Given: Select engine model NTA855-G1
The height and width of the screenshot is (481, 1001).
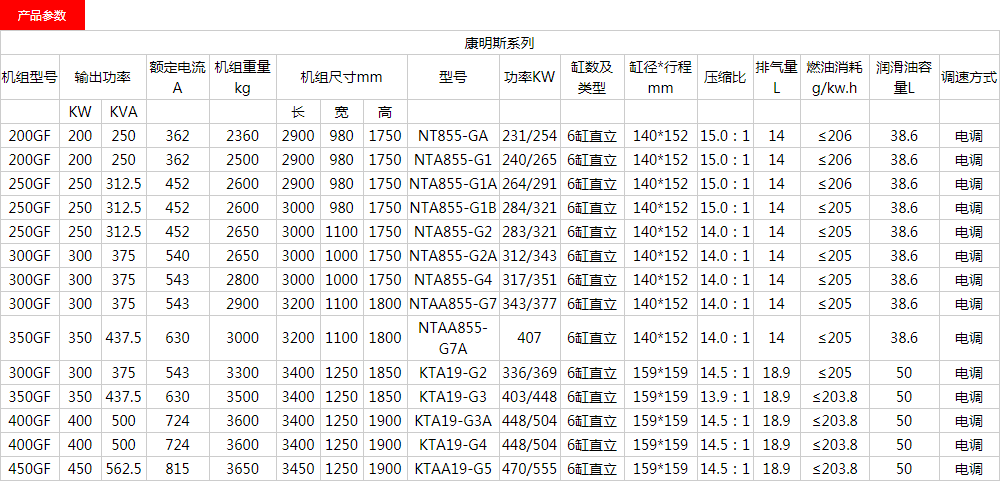Looking at the screenshot, I should pos(453,160).
